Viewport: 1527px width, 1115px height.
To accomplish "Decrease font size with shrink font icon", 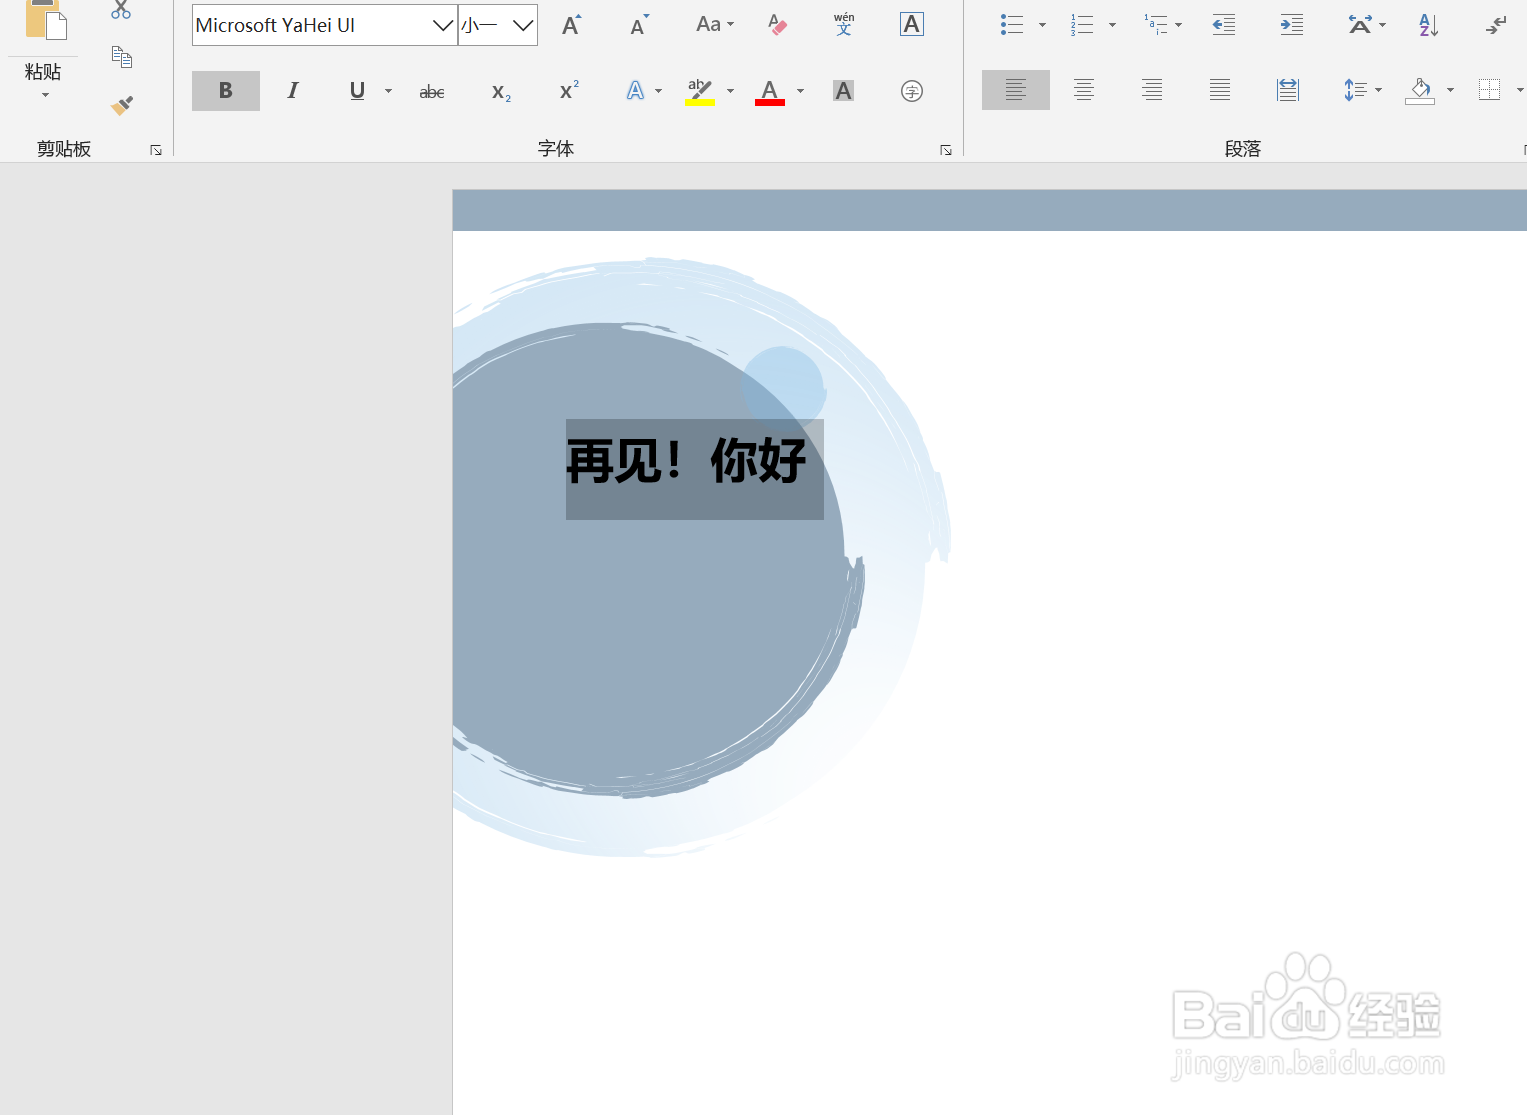I will (639, 25).
